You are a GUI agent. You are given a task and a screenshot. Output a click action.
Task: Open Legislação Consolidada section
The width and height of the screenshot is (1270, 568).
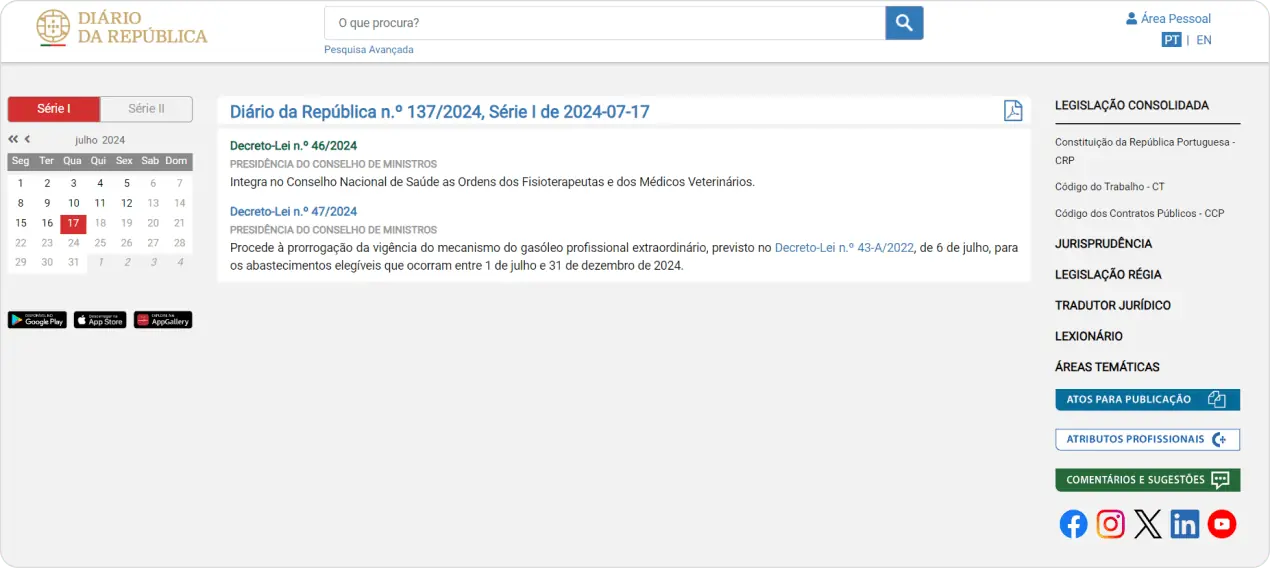(1132, 105)
